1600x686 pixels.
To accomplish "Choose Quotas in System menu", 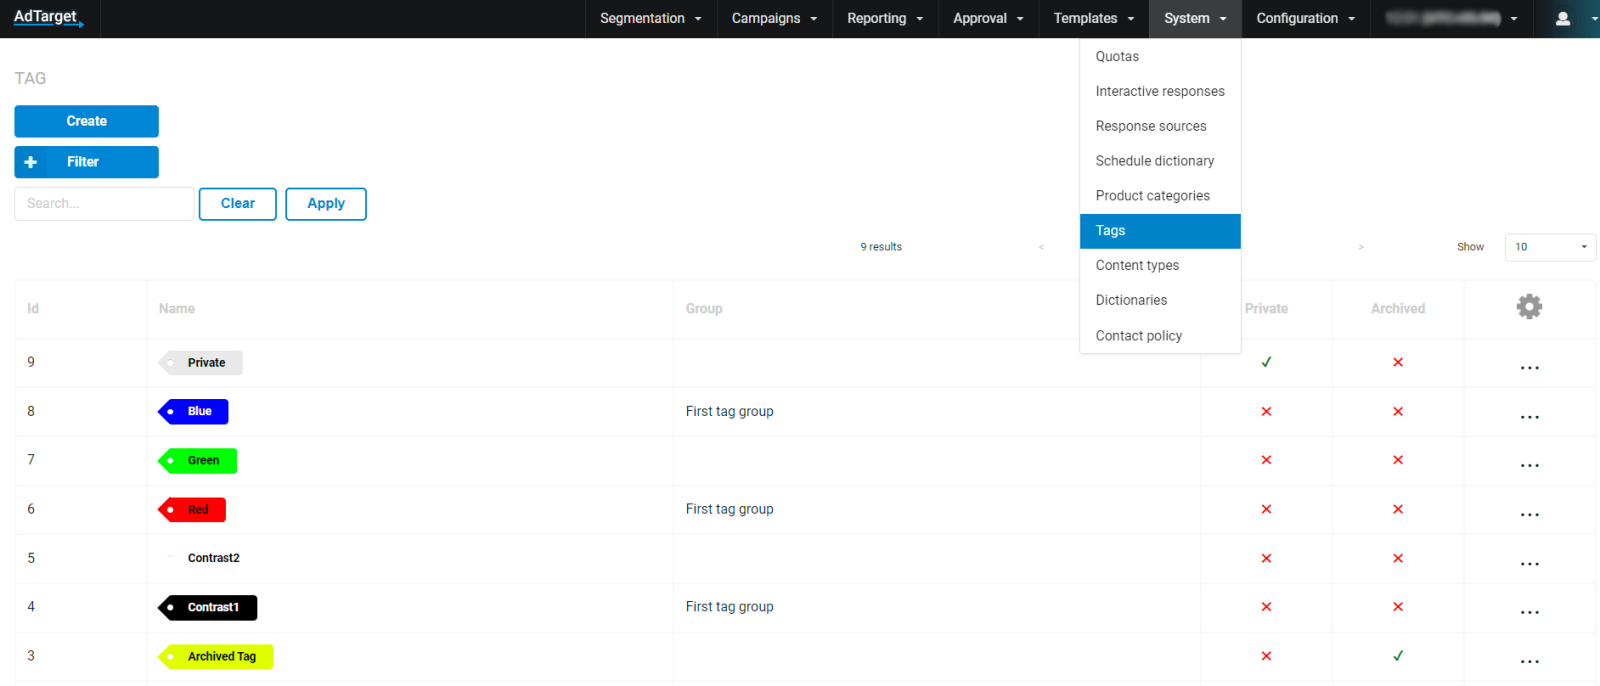I will (x=1117, y=57).
